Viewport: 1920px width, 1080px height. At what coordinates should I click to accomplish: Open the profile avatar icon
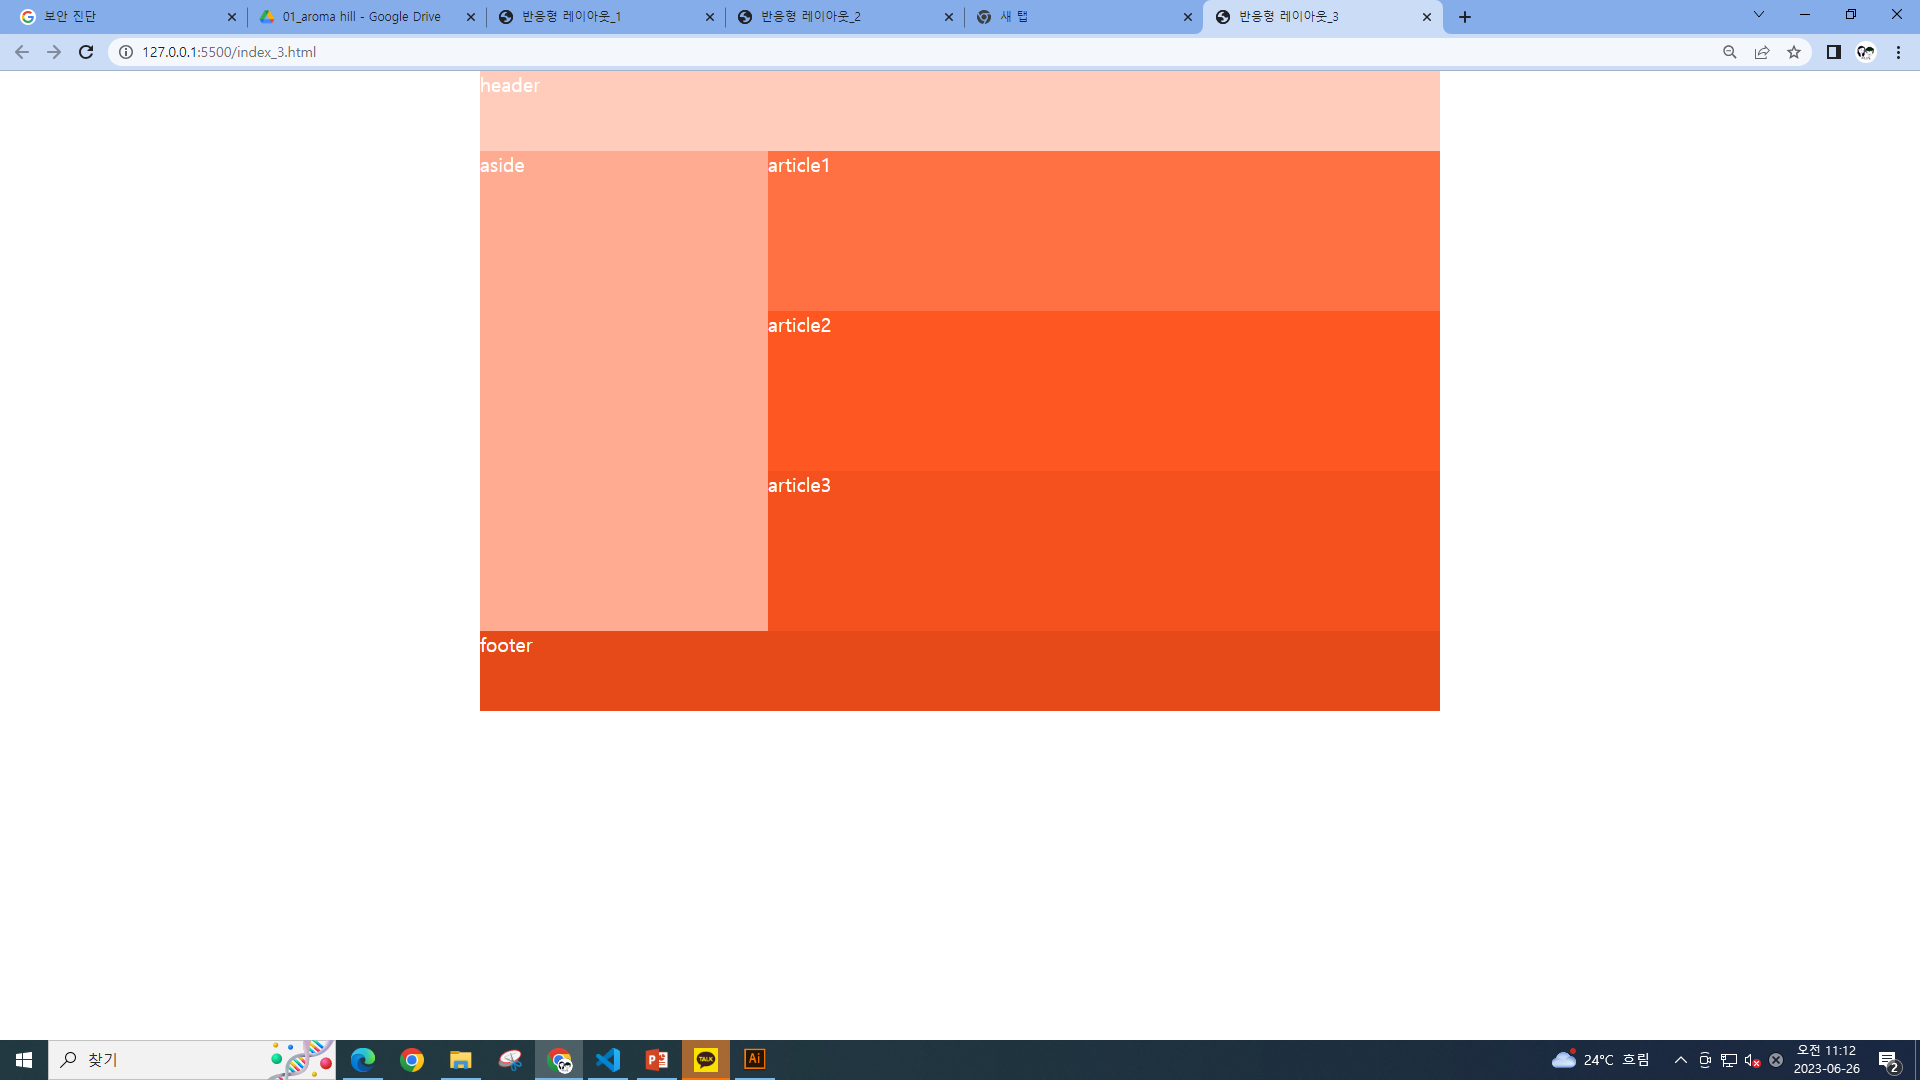(x=1866, y=52)
